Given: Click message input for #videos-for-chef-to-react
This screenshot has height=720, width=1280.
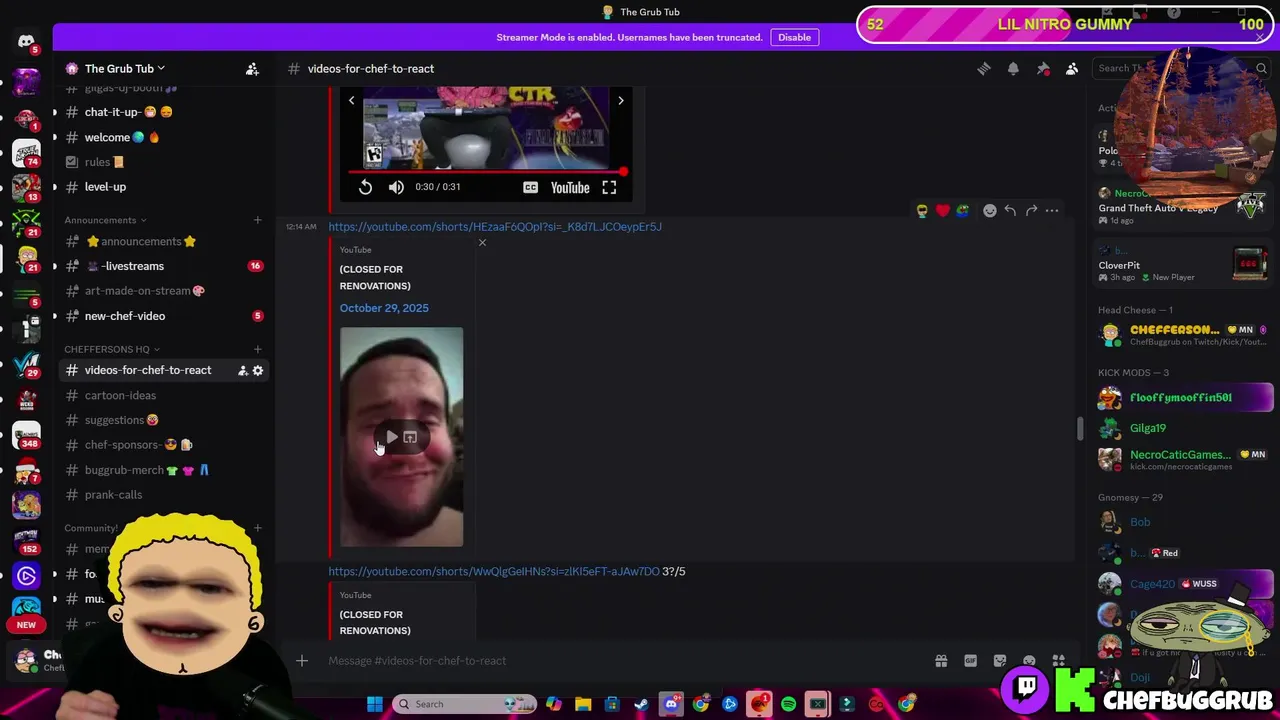Looking at the screenshot, I should [x=620, y=660].
